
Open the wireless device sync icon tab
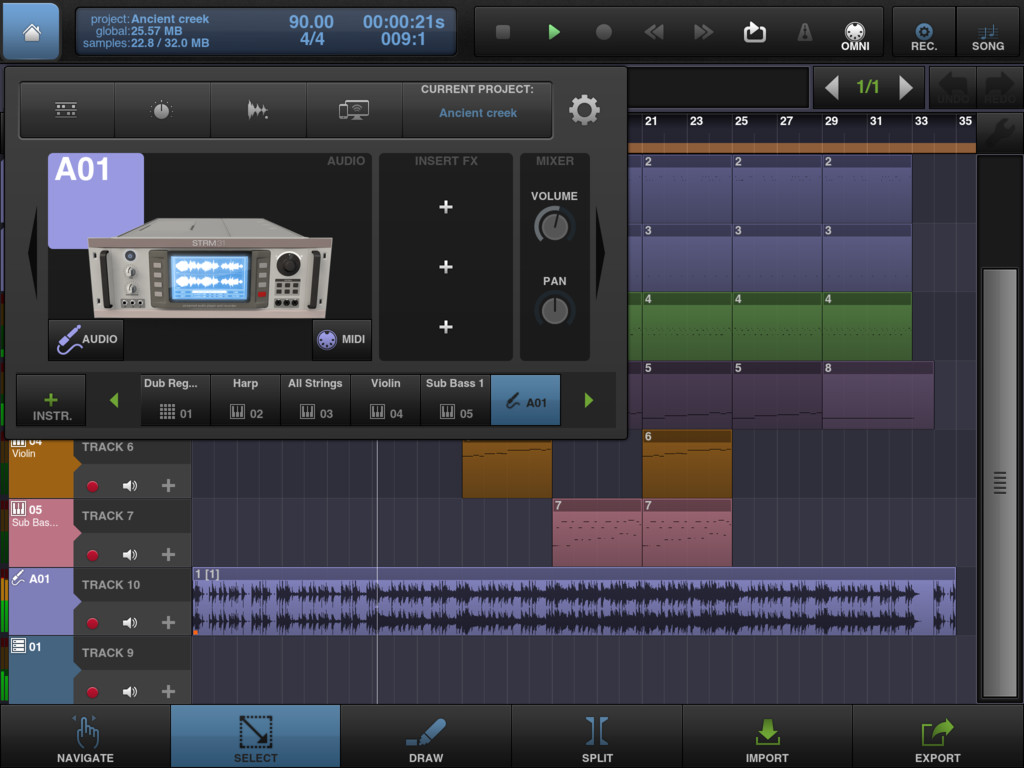tap(354, 110)
